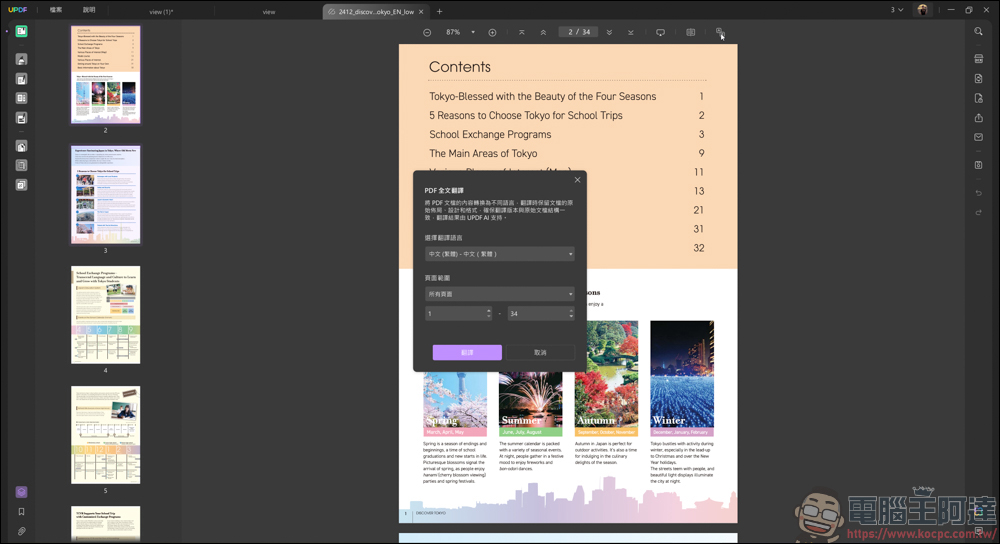Click the Undo arrow in right sidebar
The height and width of the screenshot is (544, 1000).
[x=978, y=193]
